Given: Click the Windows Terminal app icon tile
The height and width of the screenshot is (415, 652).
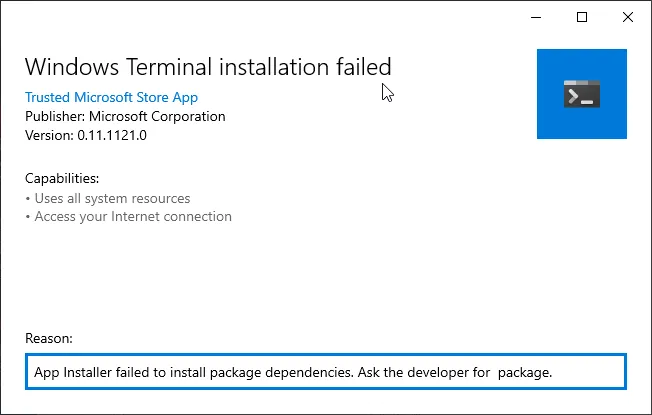Looking at the screenshot, I should [581, 94].
